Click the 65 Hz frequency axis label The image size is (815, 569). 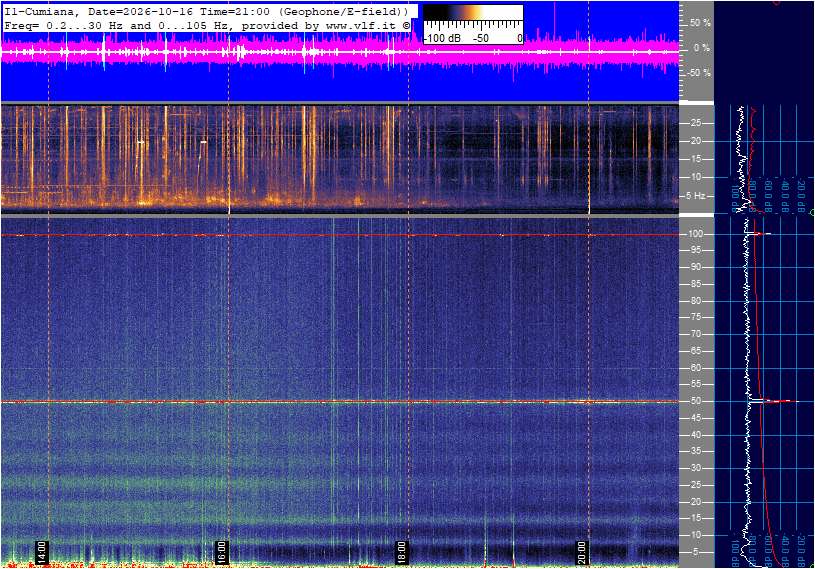695,351
